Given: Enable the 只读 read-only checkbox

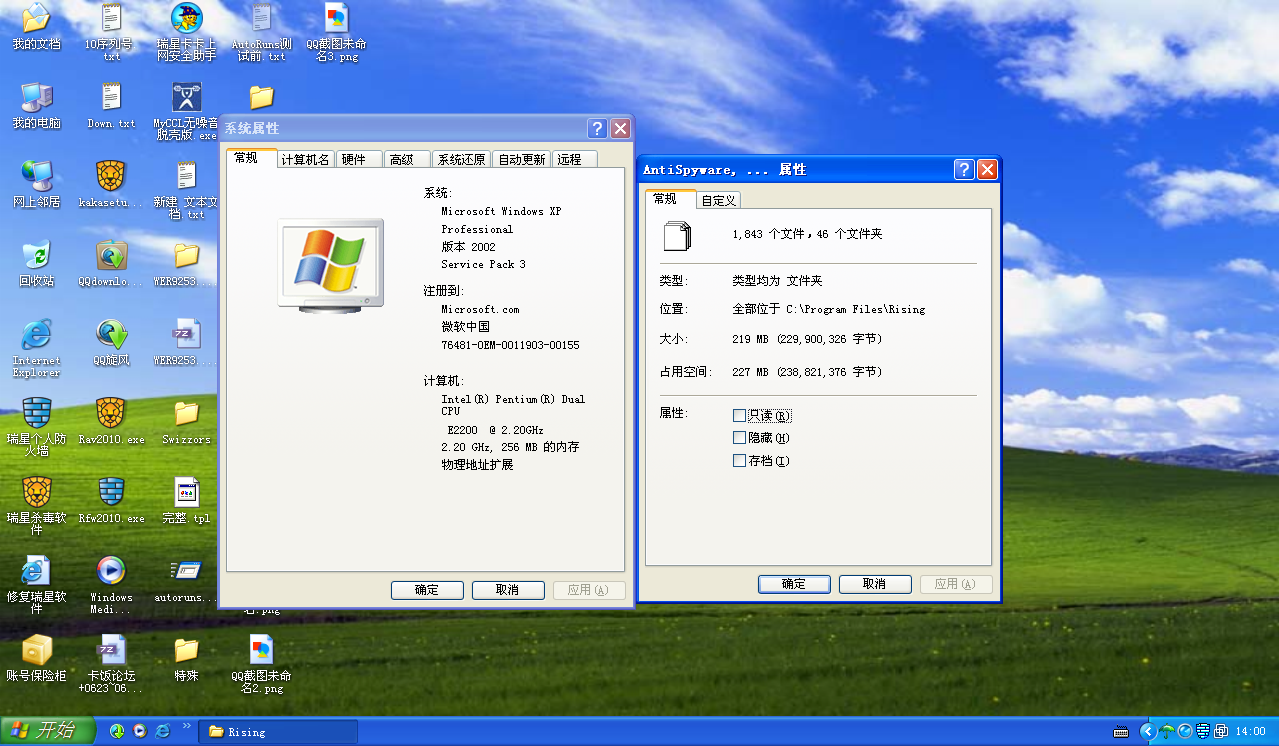Looking at the screenshot, I should [739, 415].
